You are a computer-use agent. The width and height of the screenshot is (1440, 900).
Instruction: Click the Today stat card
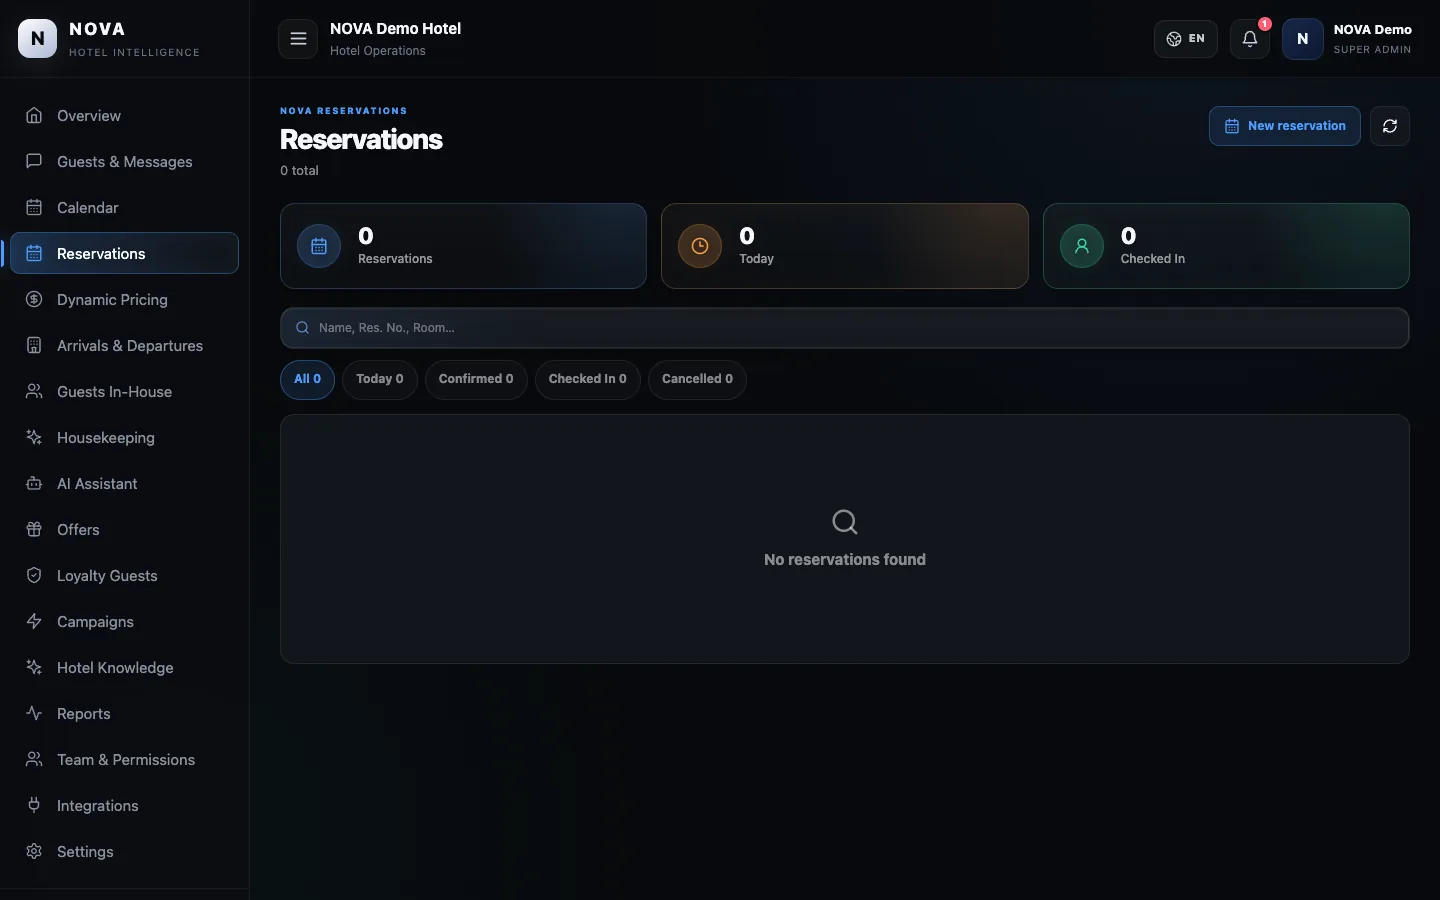[x=845, y=246]
